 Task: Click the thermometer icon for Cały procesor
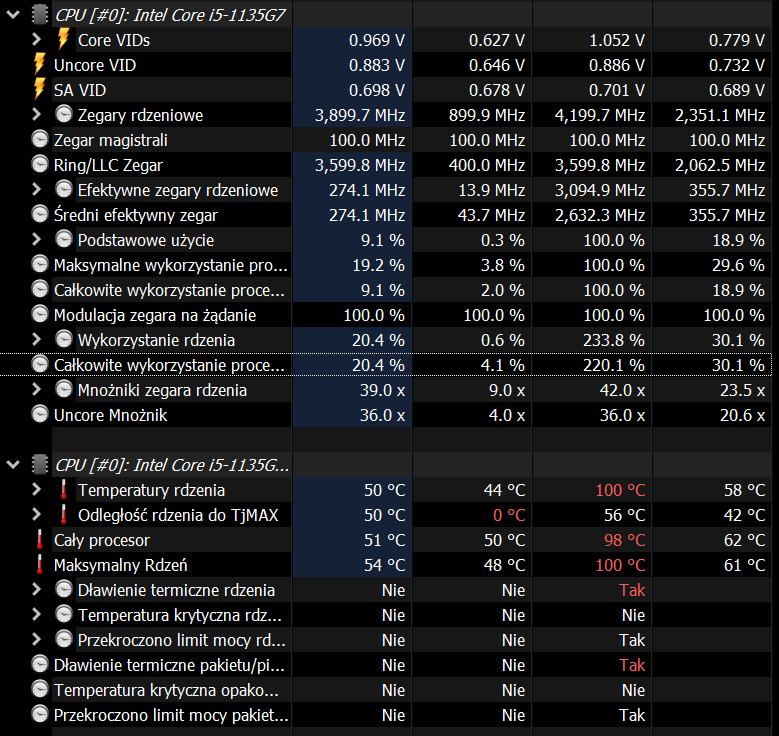39,540
